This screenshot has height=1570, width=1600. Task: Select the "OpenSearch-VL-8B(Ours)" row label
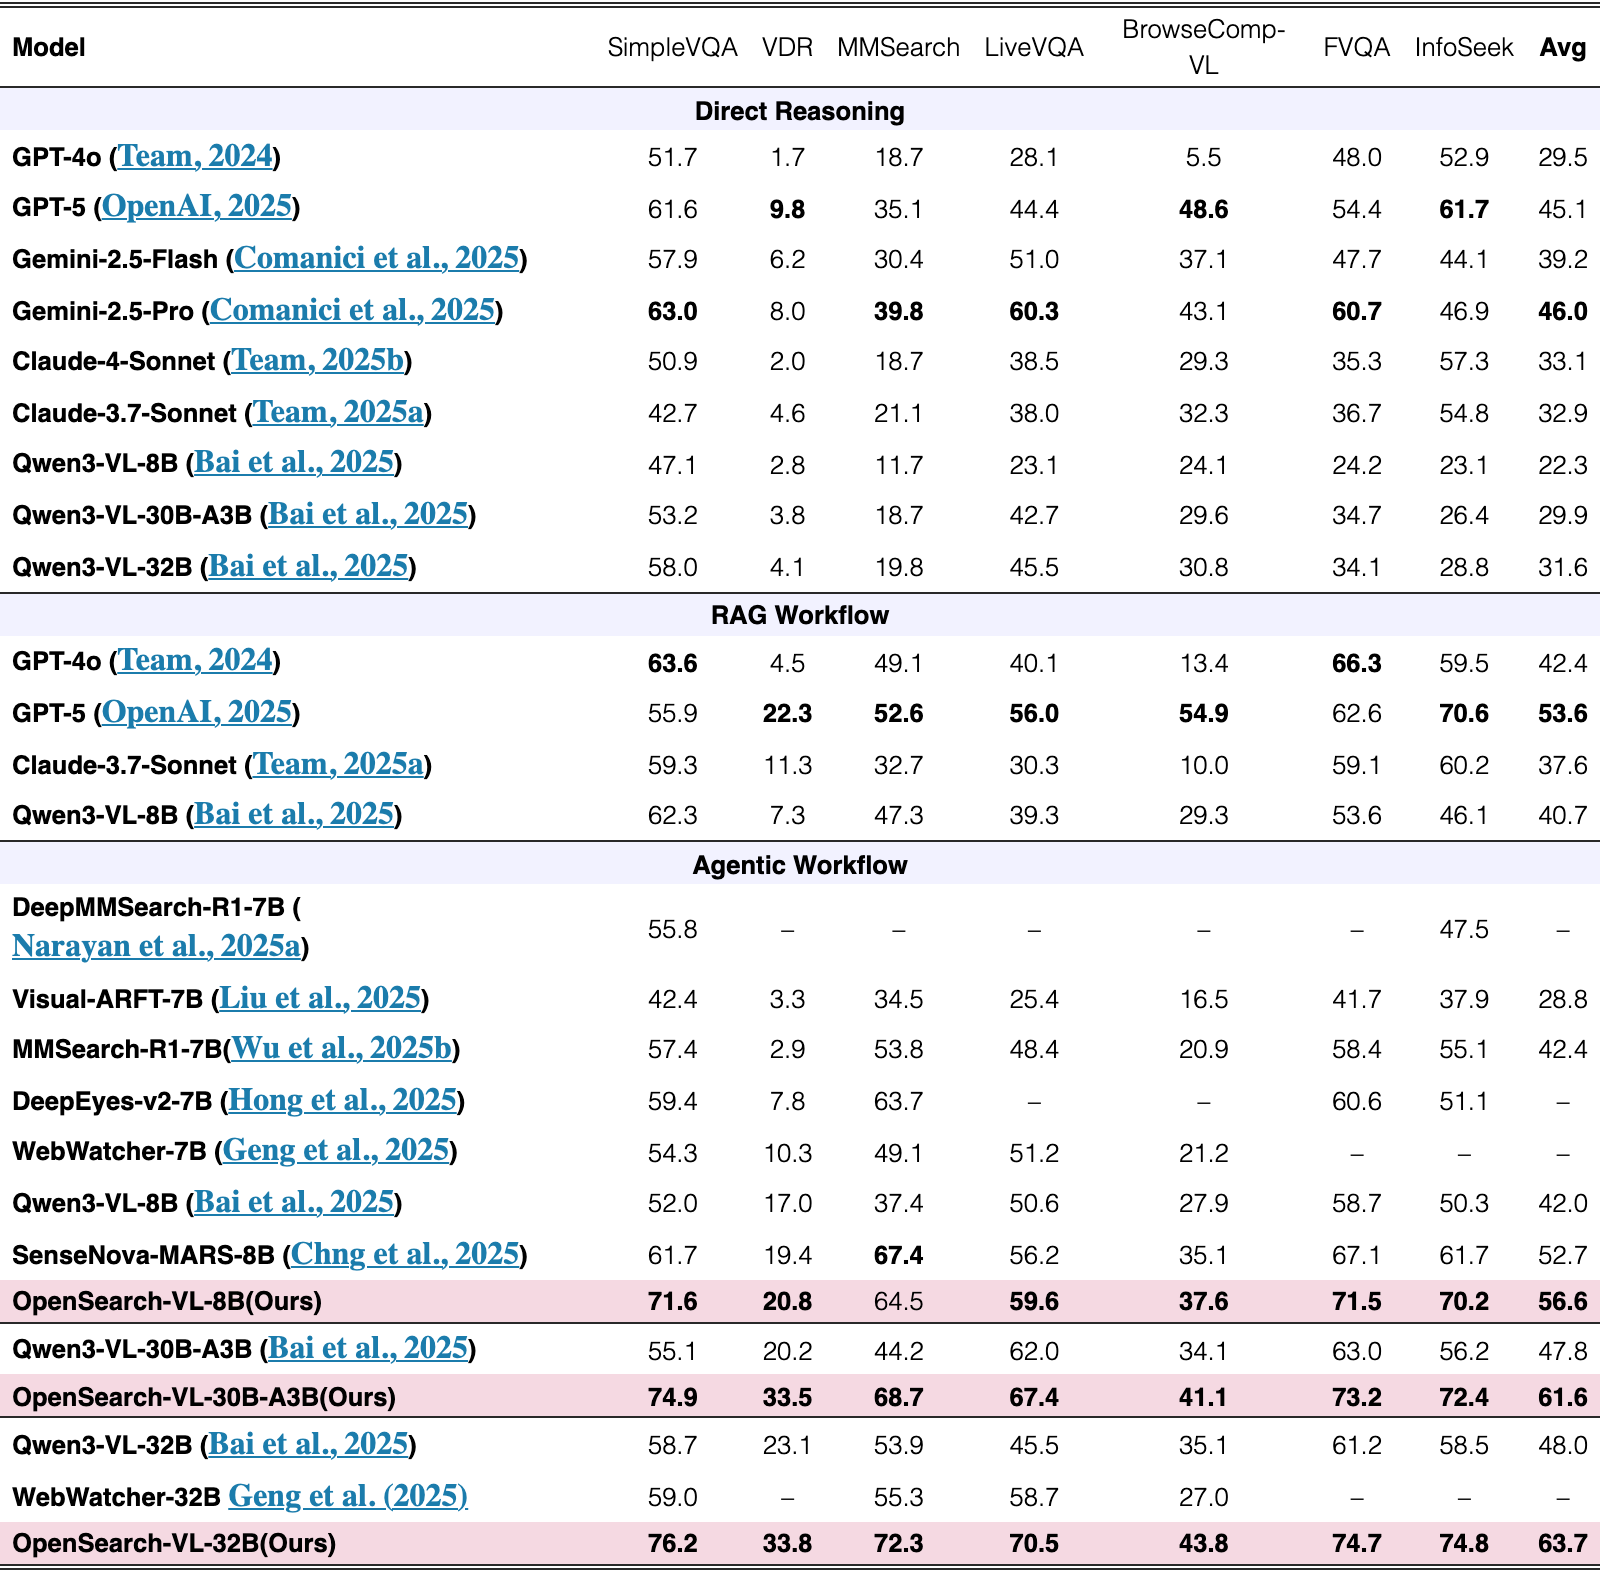[167, 1301]
